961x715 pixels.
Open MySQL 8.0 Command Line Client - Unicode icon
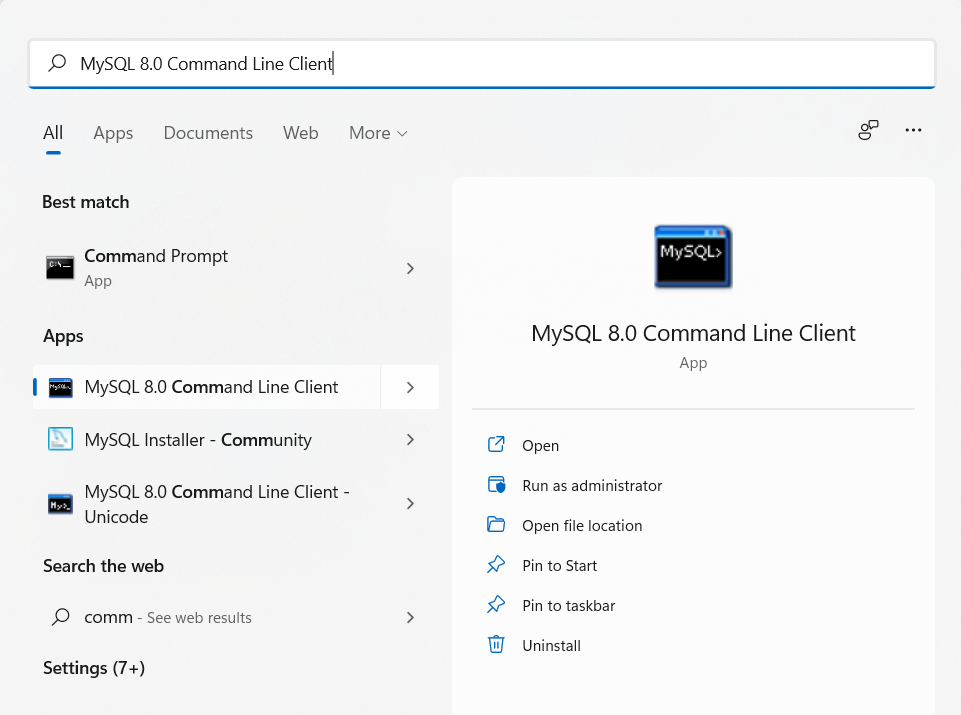tap(60, 503)
